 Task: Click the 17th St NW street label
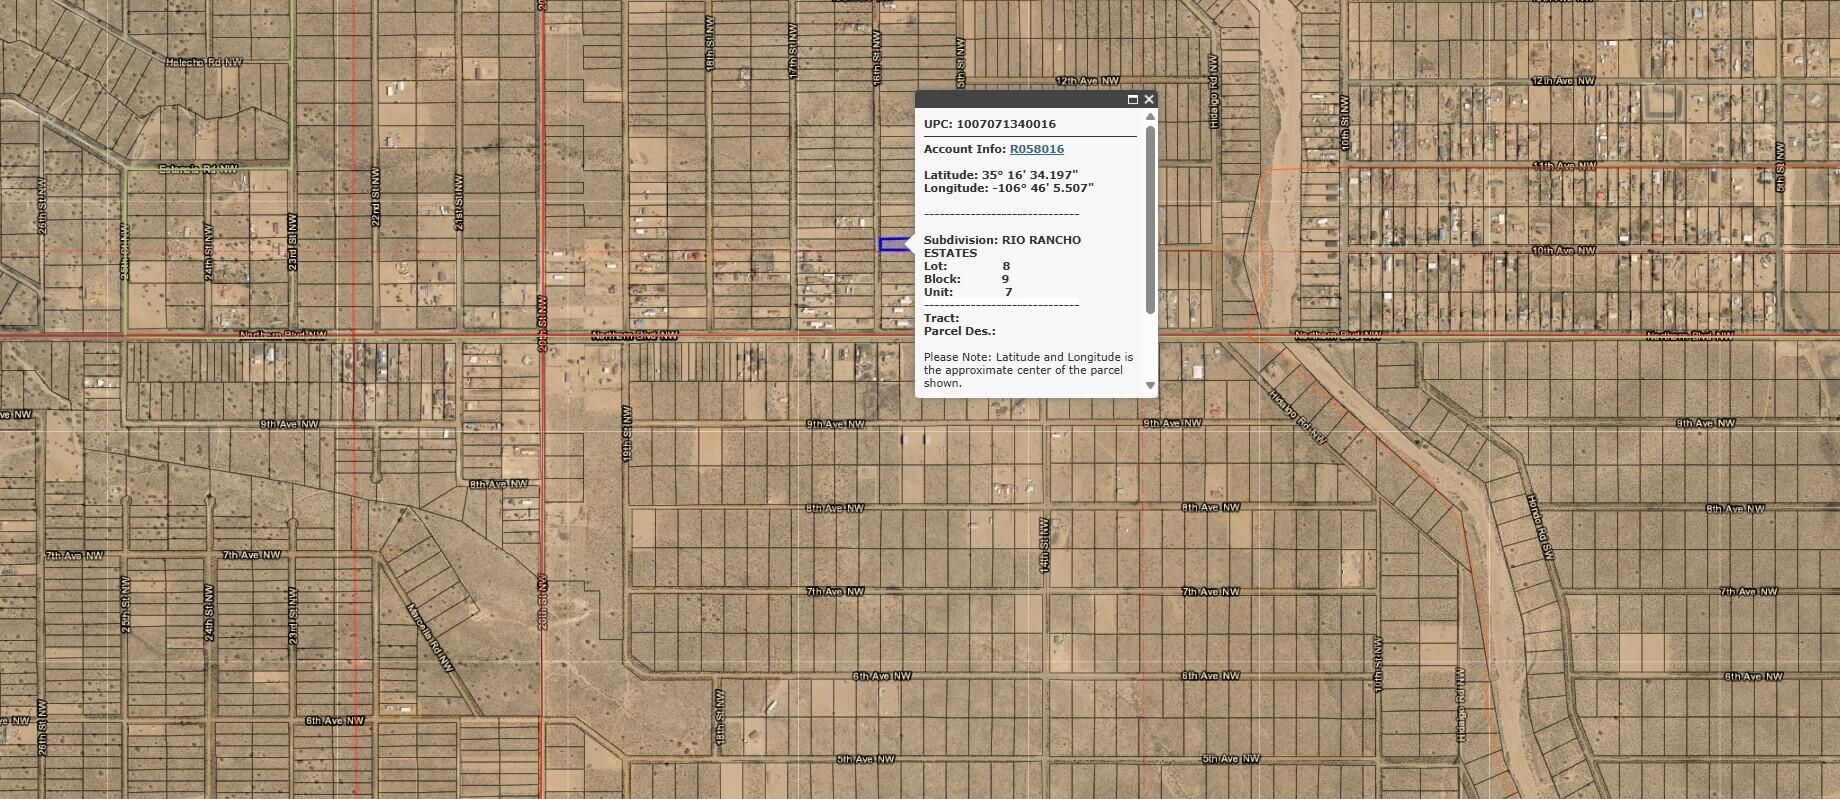pos(793,61)
